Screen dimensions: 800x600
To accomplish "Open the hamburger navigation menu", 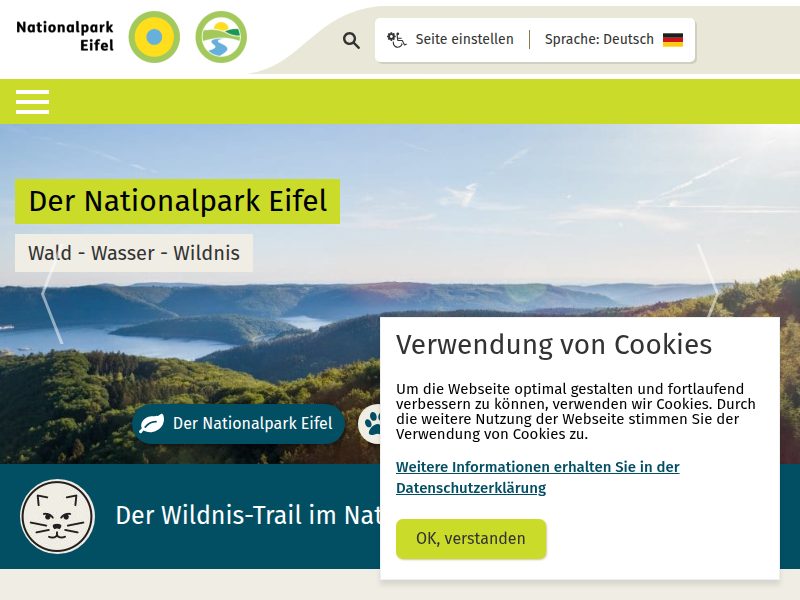I will point(32,102).
